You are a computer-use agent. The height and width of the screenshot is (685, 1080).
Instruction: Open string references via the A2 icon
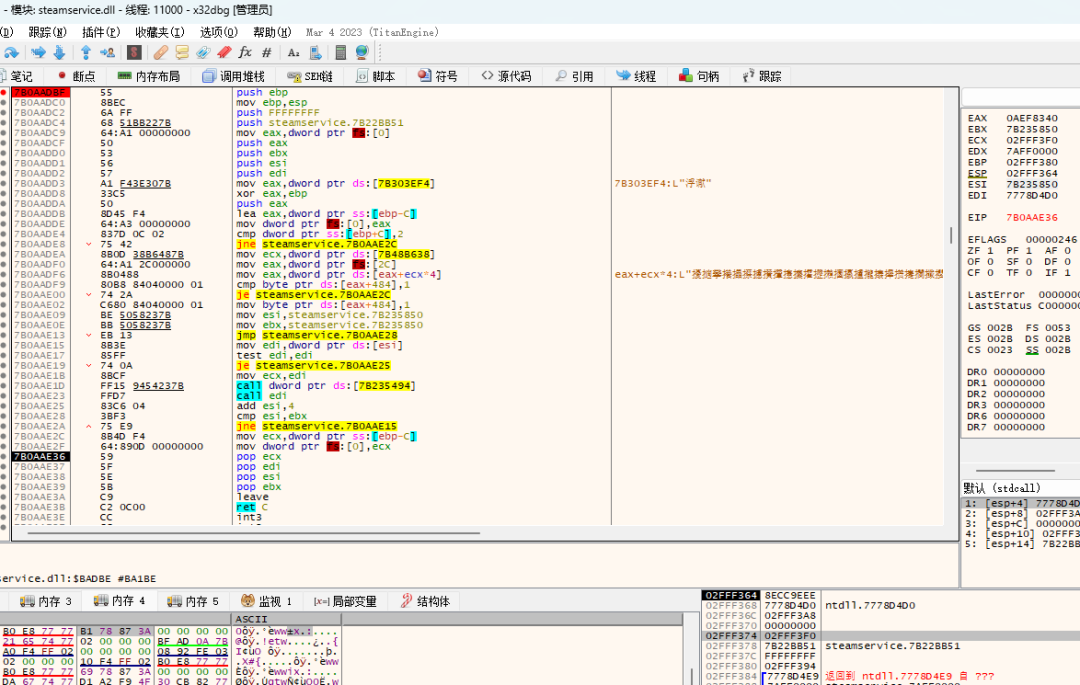tap(293, 52)
